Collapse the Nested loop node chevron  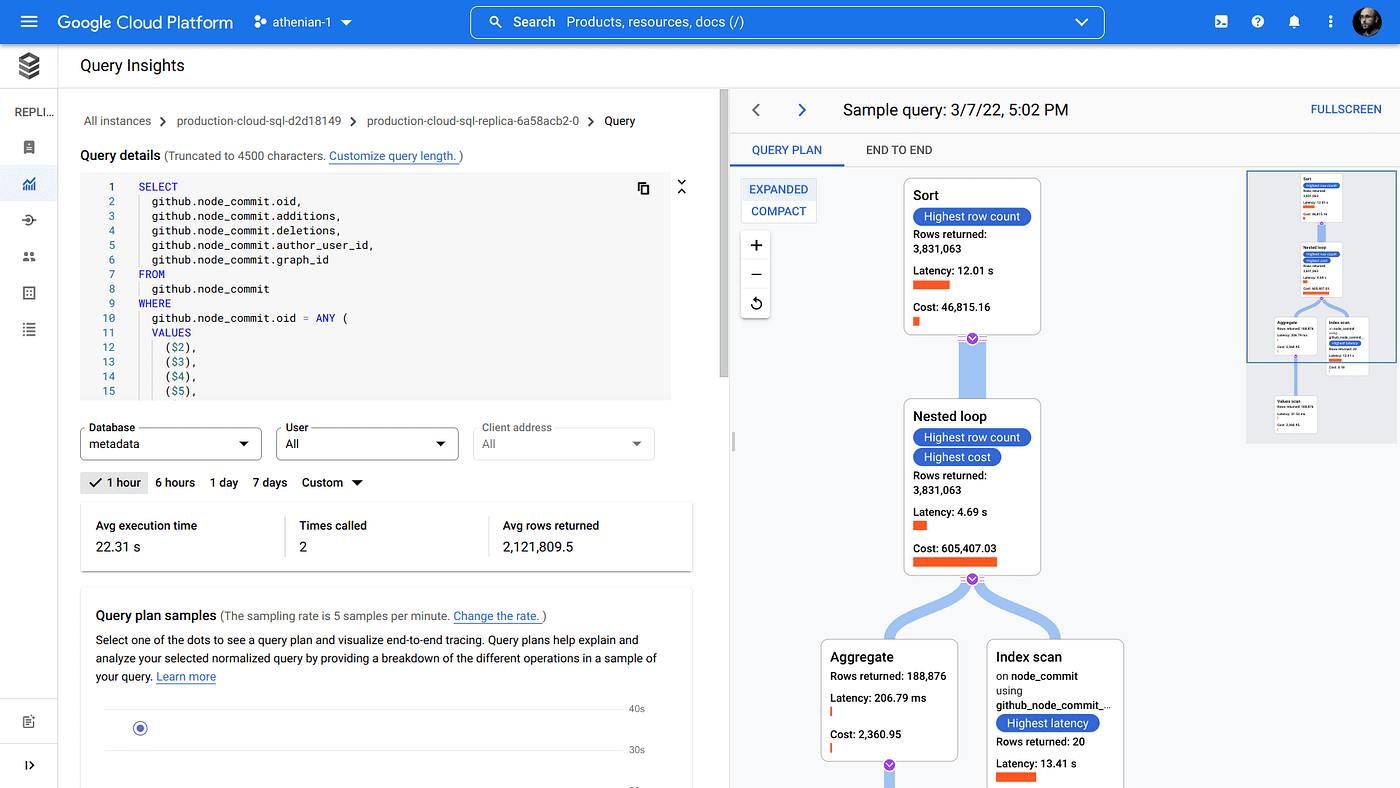[972, 579]
